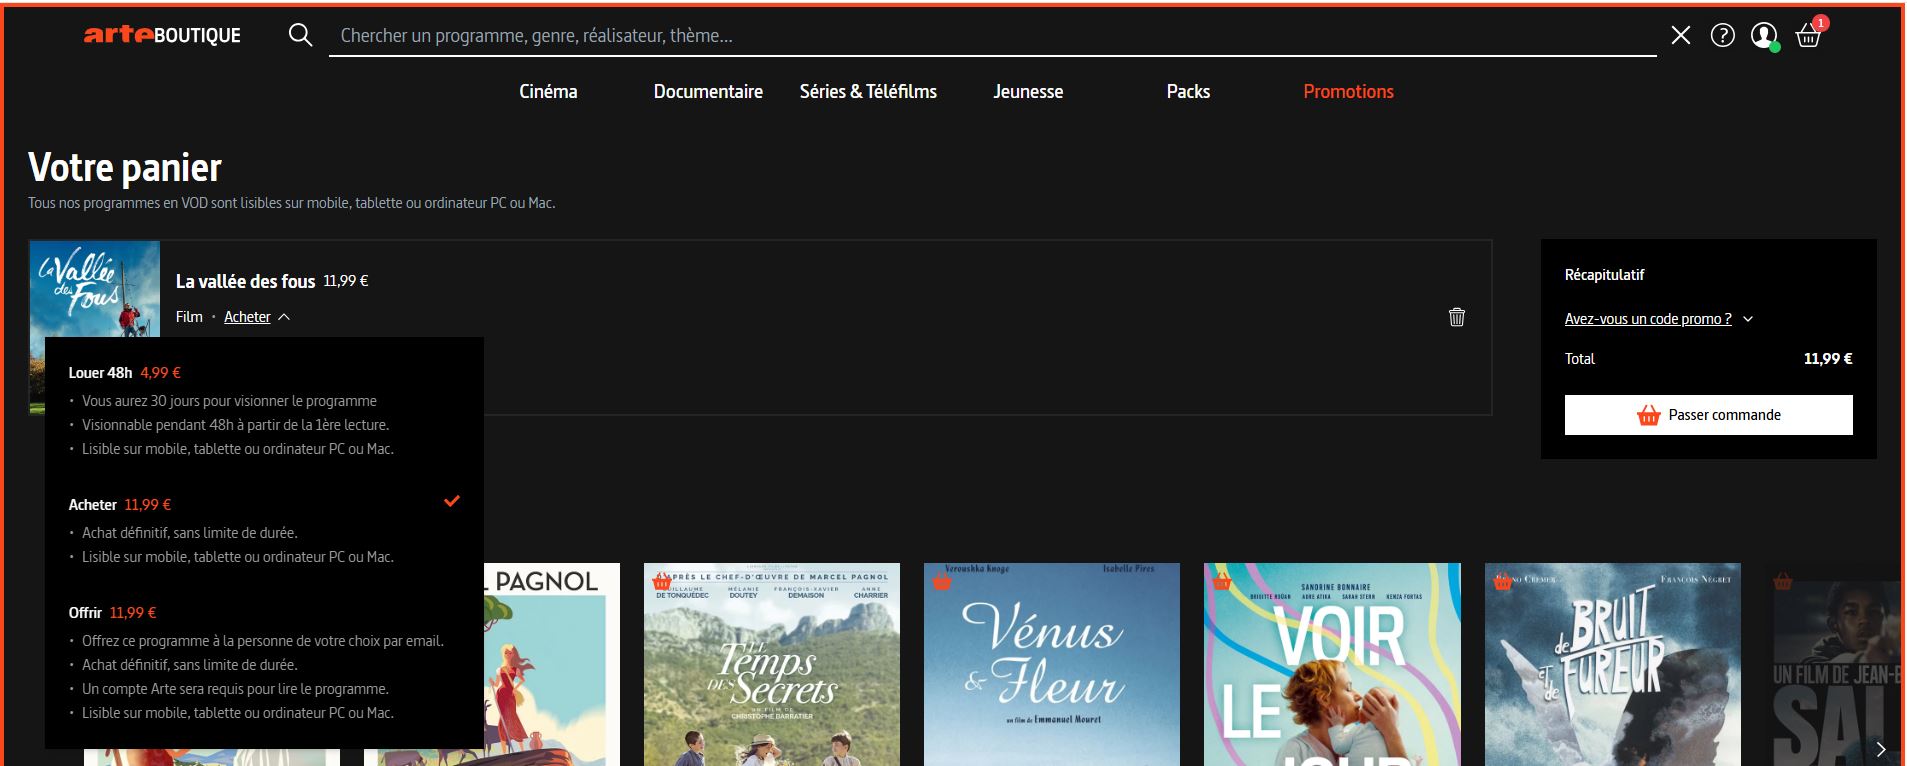
Task: Open the Jeunesse menu
Action: (1028, 91)
